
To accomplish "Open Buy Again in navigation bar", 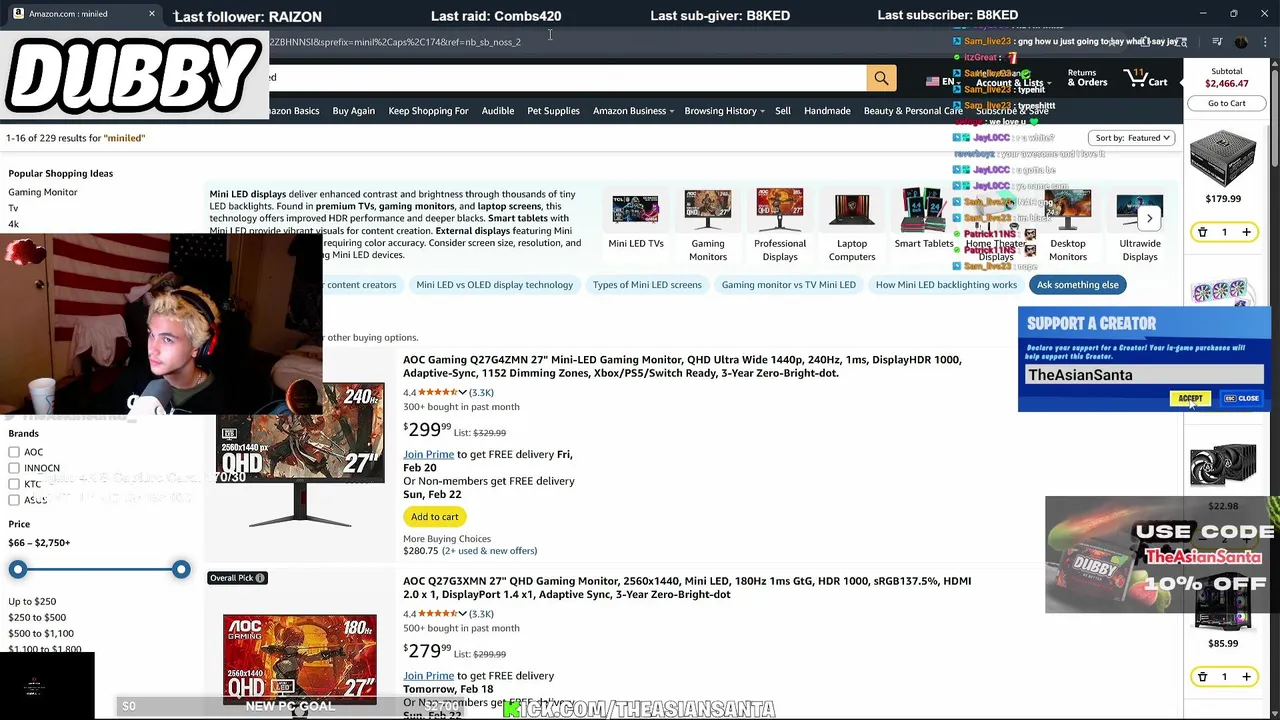I will [353, 111].
